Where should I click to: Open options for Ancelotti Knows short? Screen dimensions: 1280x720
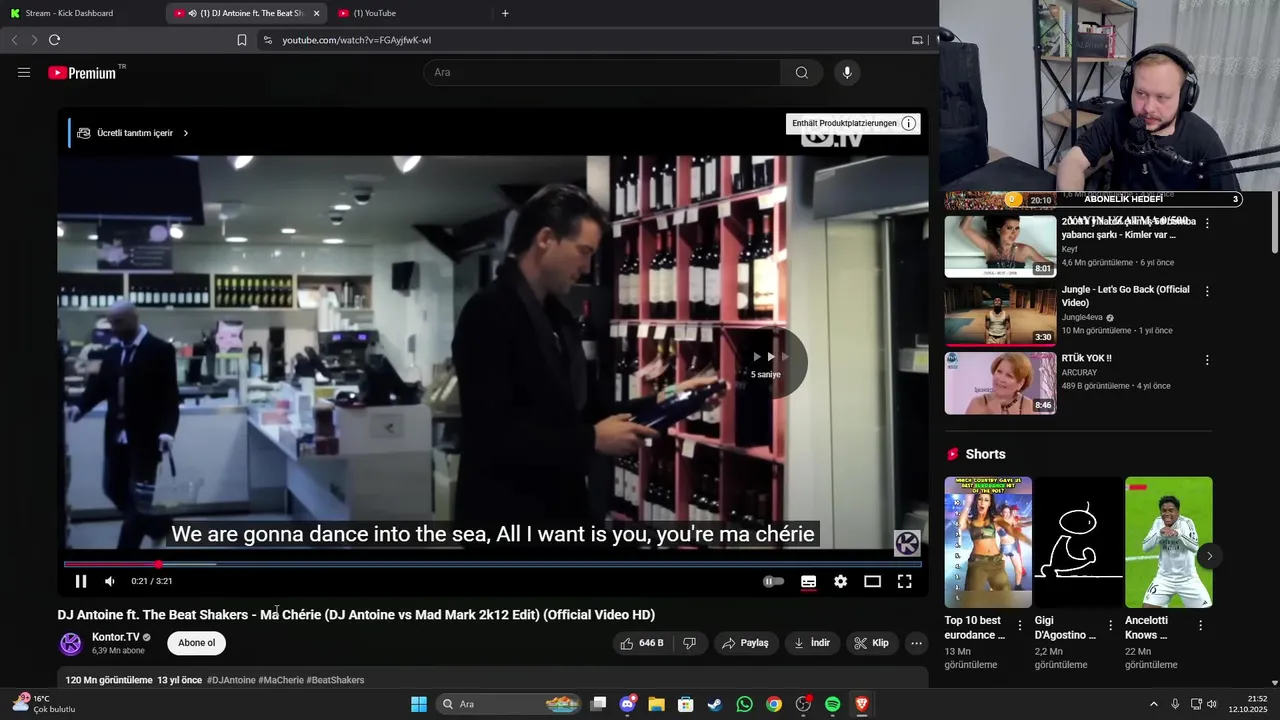click(x=1200, y=625)
